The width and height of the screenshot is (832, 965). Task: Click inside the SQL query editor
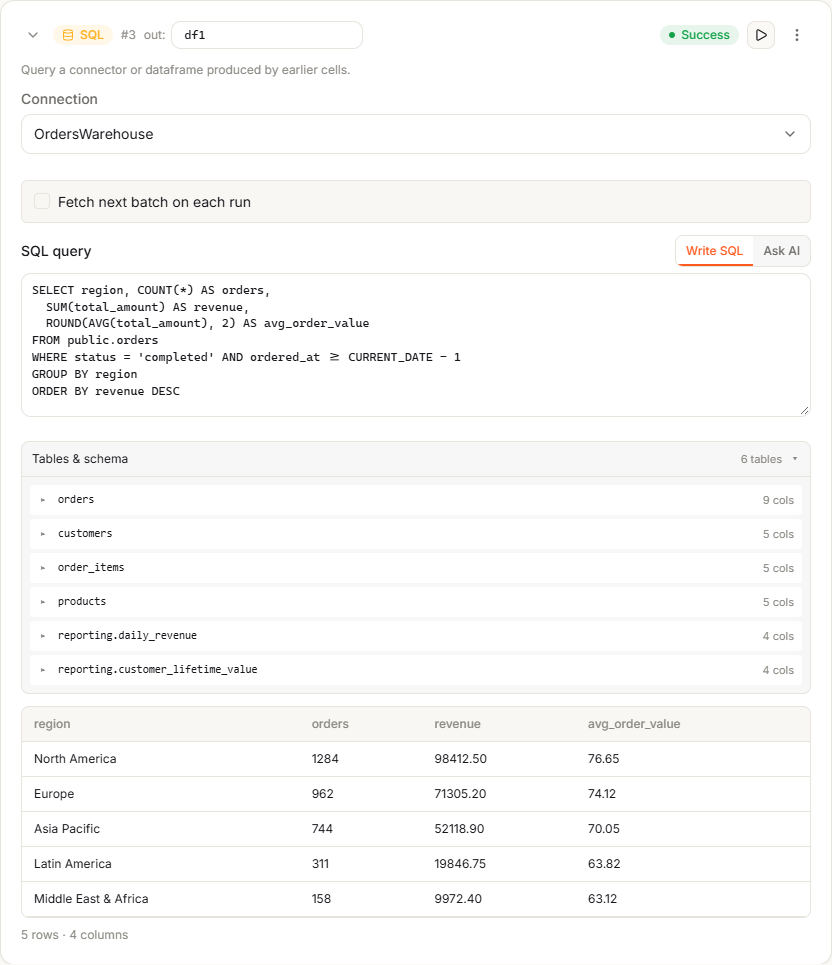[x=416, y=345]
